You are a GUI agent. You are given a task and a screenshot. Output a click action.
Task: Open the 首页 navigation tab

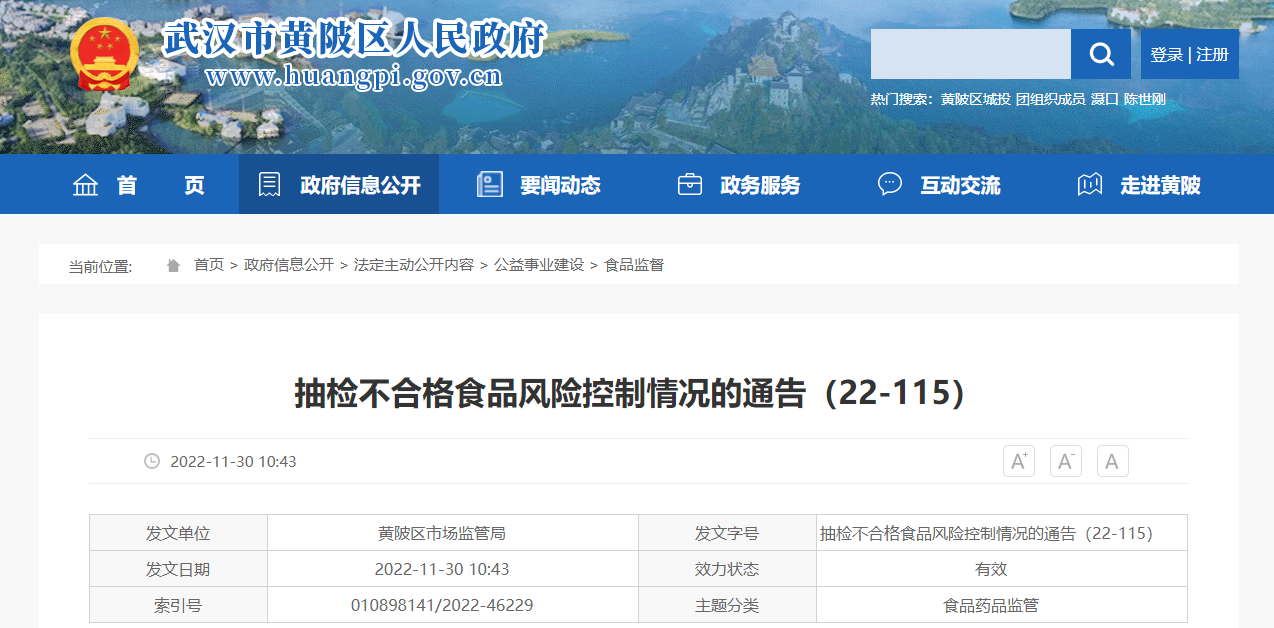(x=139, y=185)
